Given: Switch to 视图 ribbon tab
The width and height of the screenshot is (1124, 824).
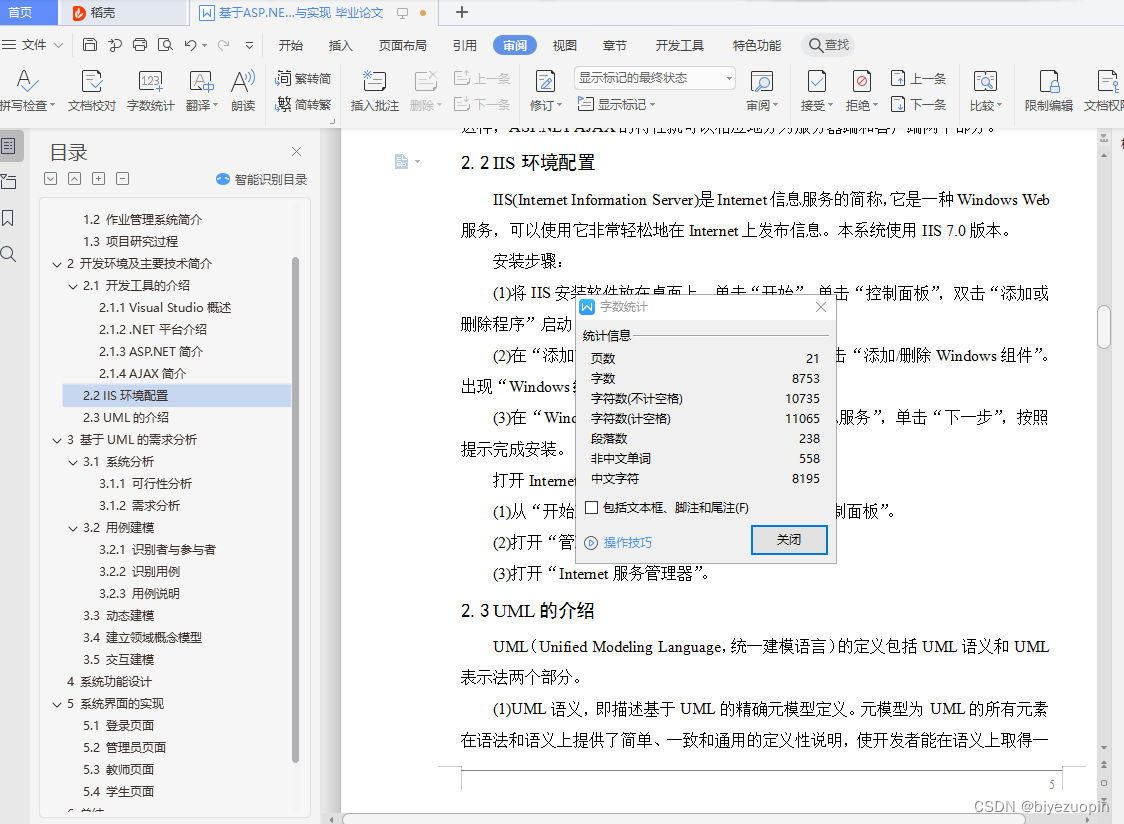Looking at the screenshot, I should (x=565, y=45).
